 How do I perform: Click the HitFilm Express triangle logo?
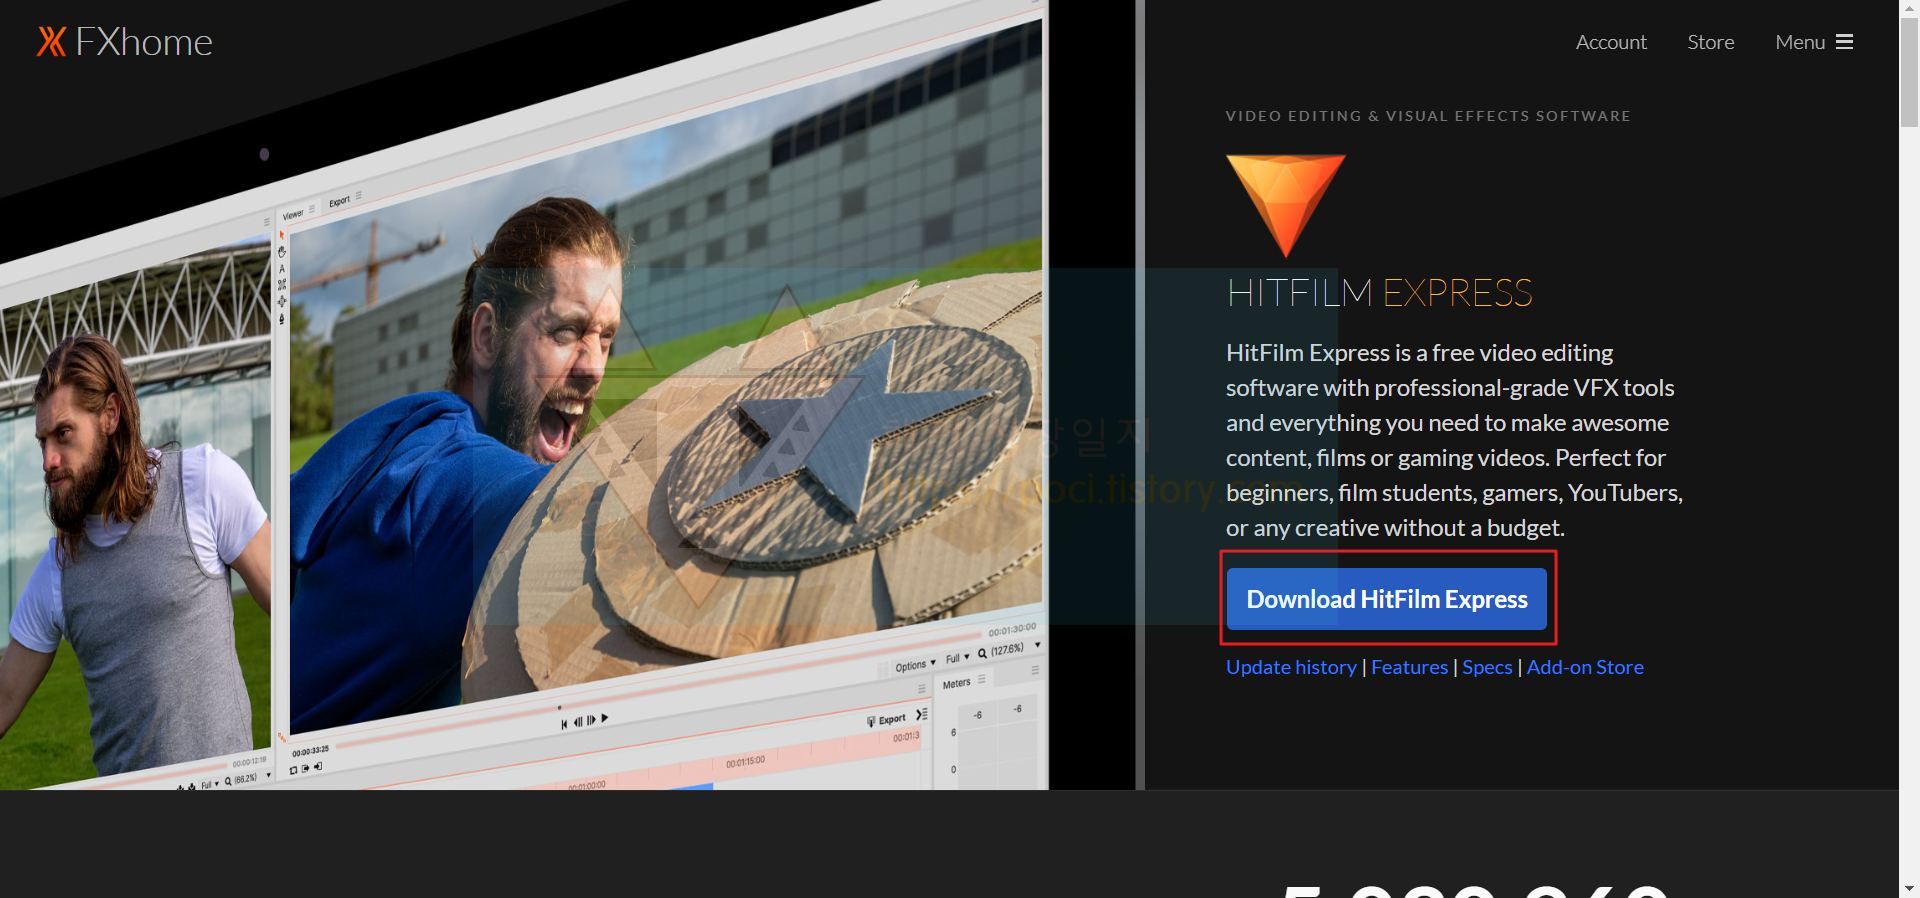1286,205
